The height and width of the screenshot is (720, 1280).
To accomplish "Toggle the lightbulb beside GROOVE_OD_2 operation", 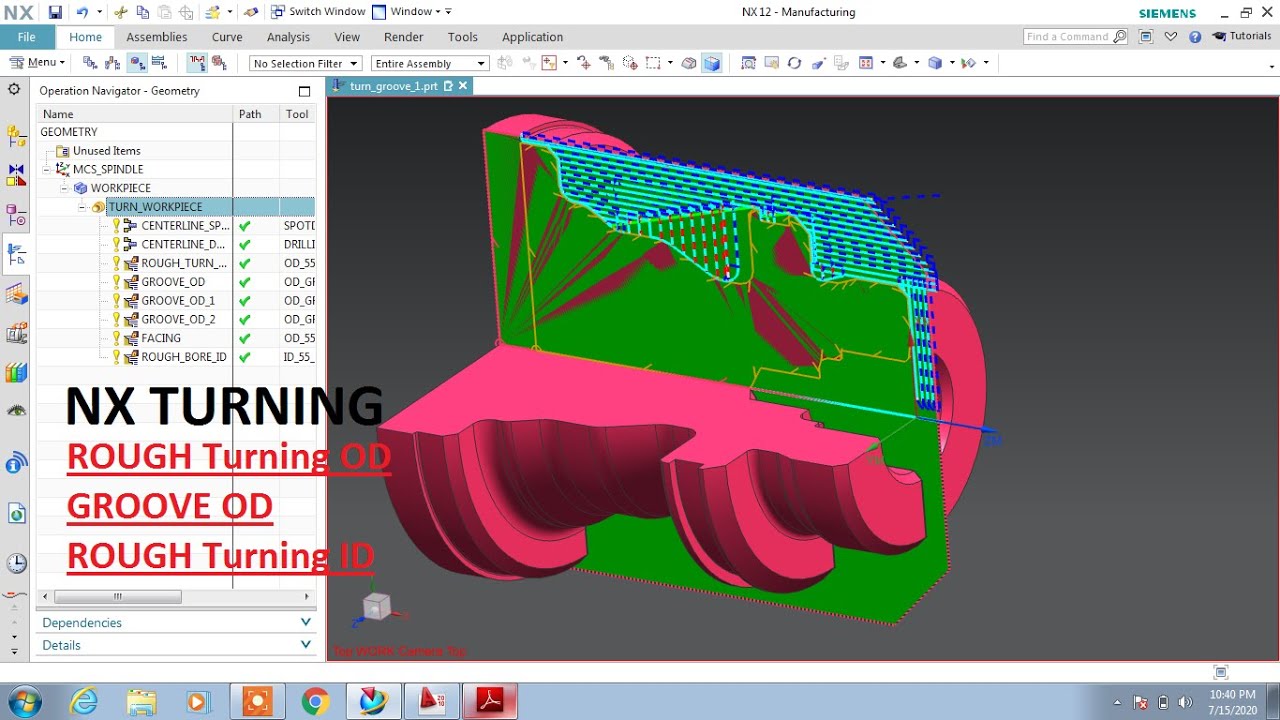I will 116,320.
